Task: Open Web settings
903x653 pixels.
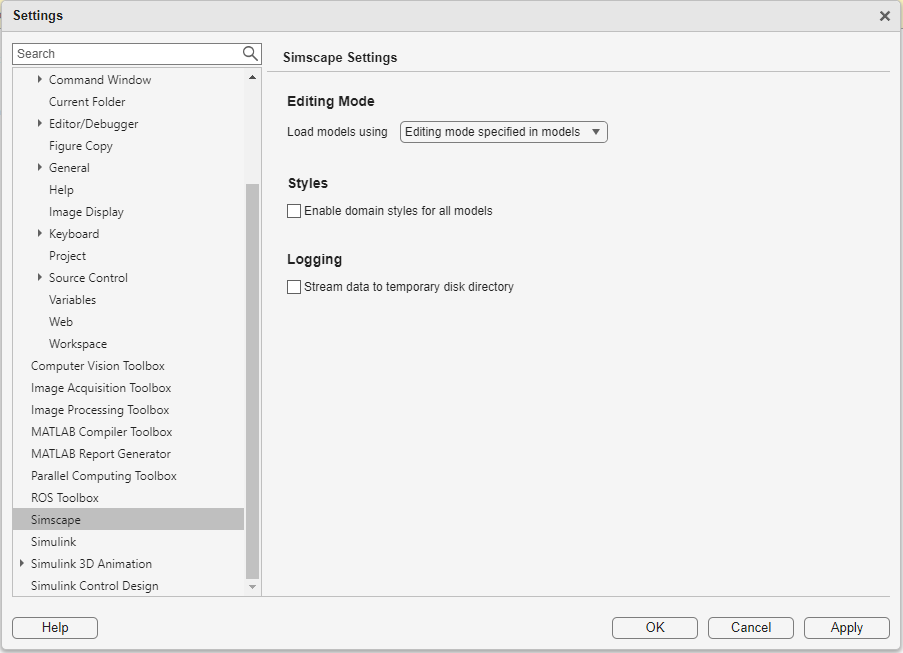Action: coord(60,322)
